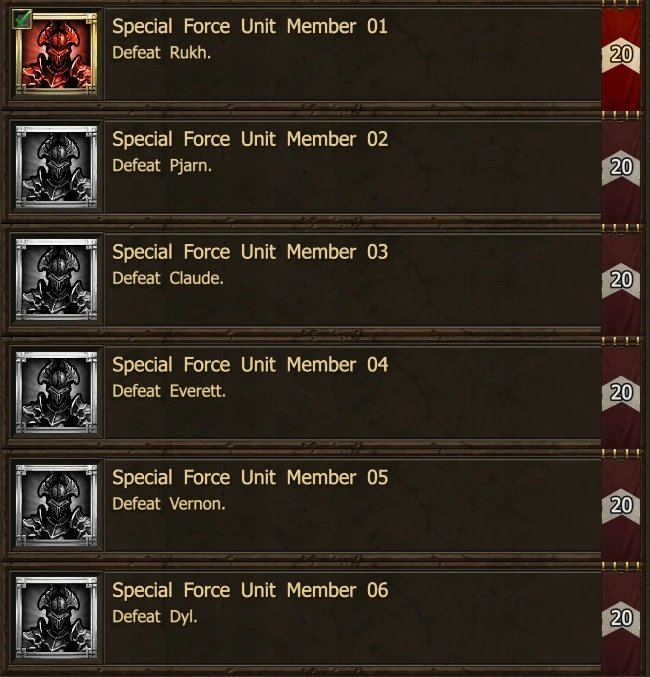Click the Defeat Dyl description text
650x677 pixels.
[155, 617]
